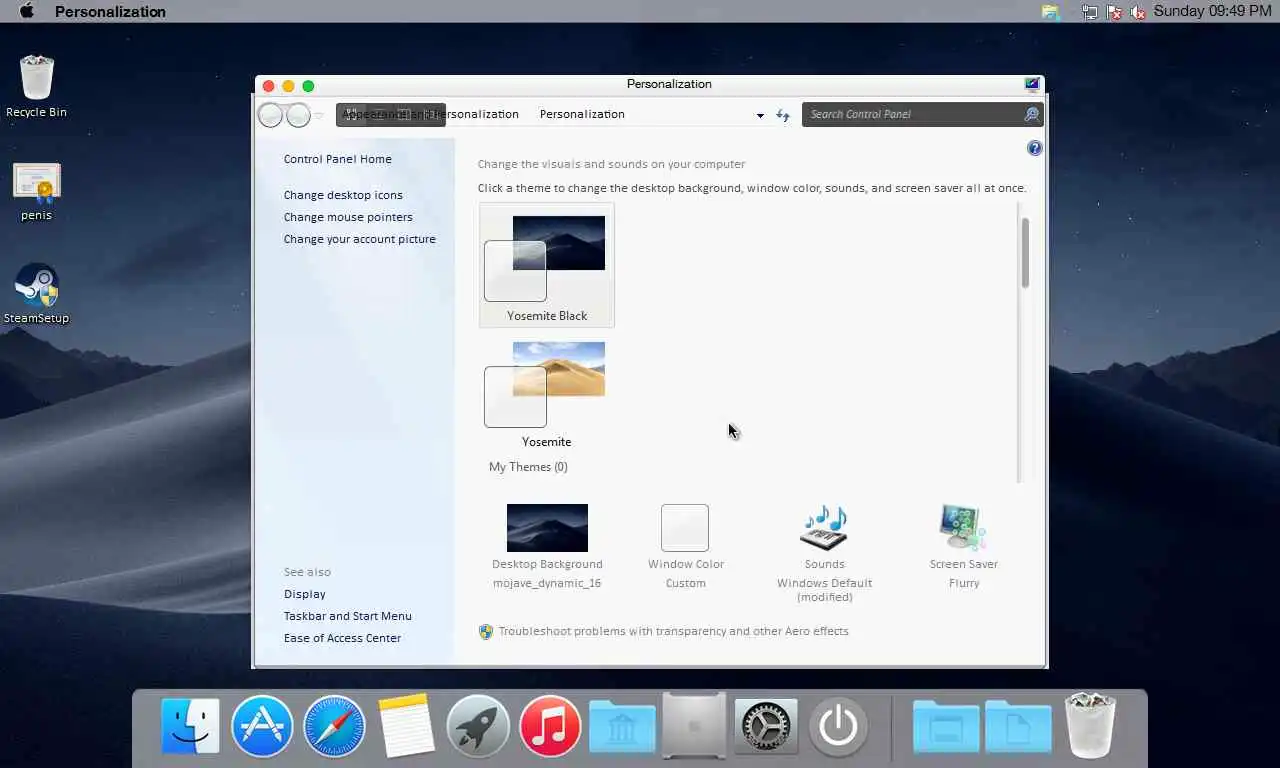
Task: Open the Display link under See also
Action: (x=304, y=594)
